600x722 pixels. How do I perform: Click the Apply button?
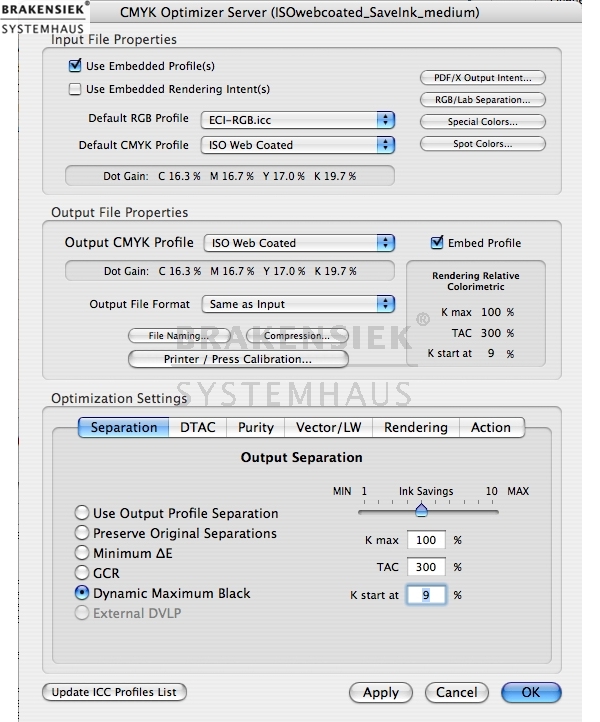381,693
